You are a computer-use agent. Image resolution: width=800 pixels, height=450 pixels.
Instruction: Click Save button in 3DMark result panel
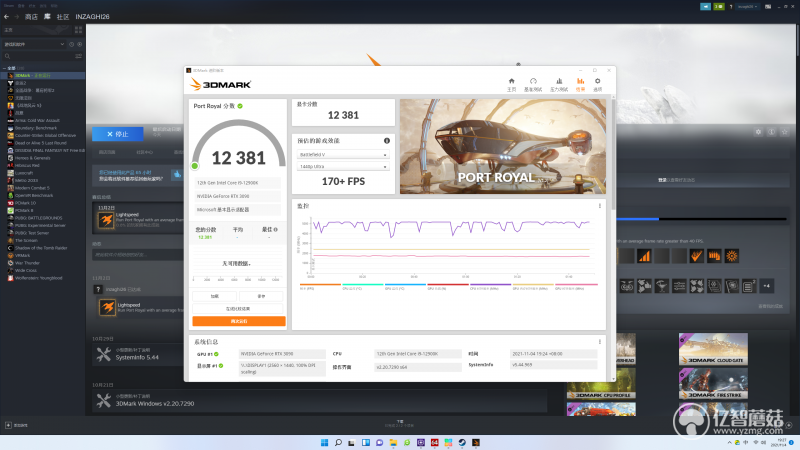click(x=261, y=296)
